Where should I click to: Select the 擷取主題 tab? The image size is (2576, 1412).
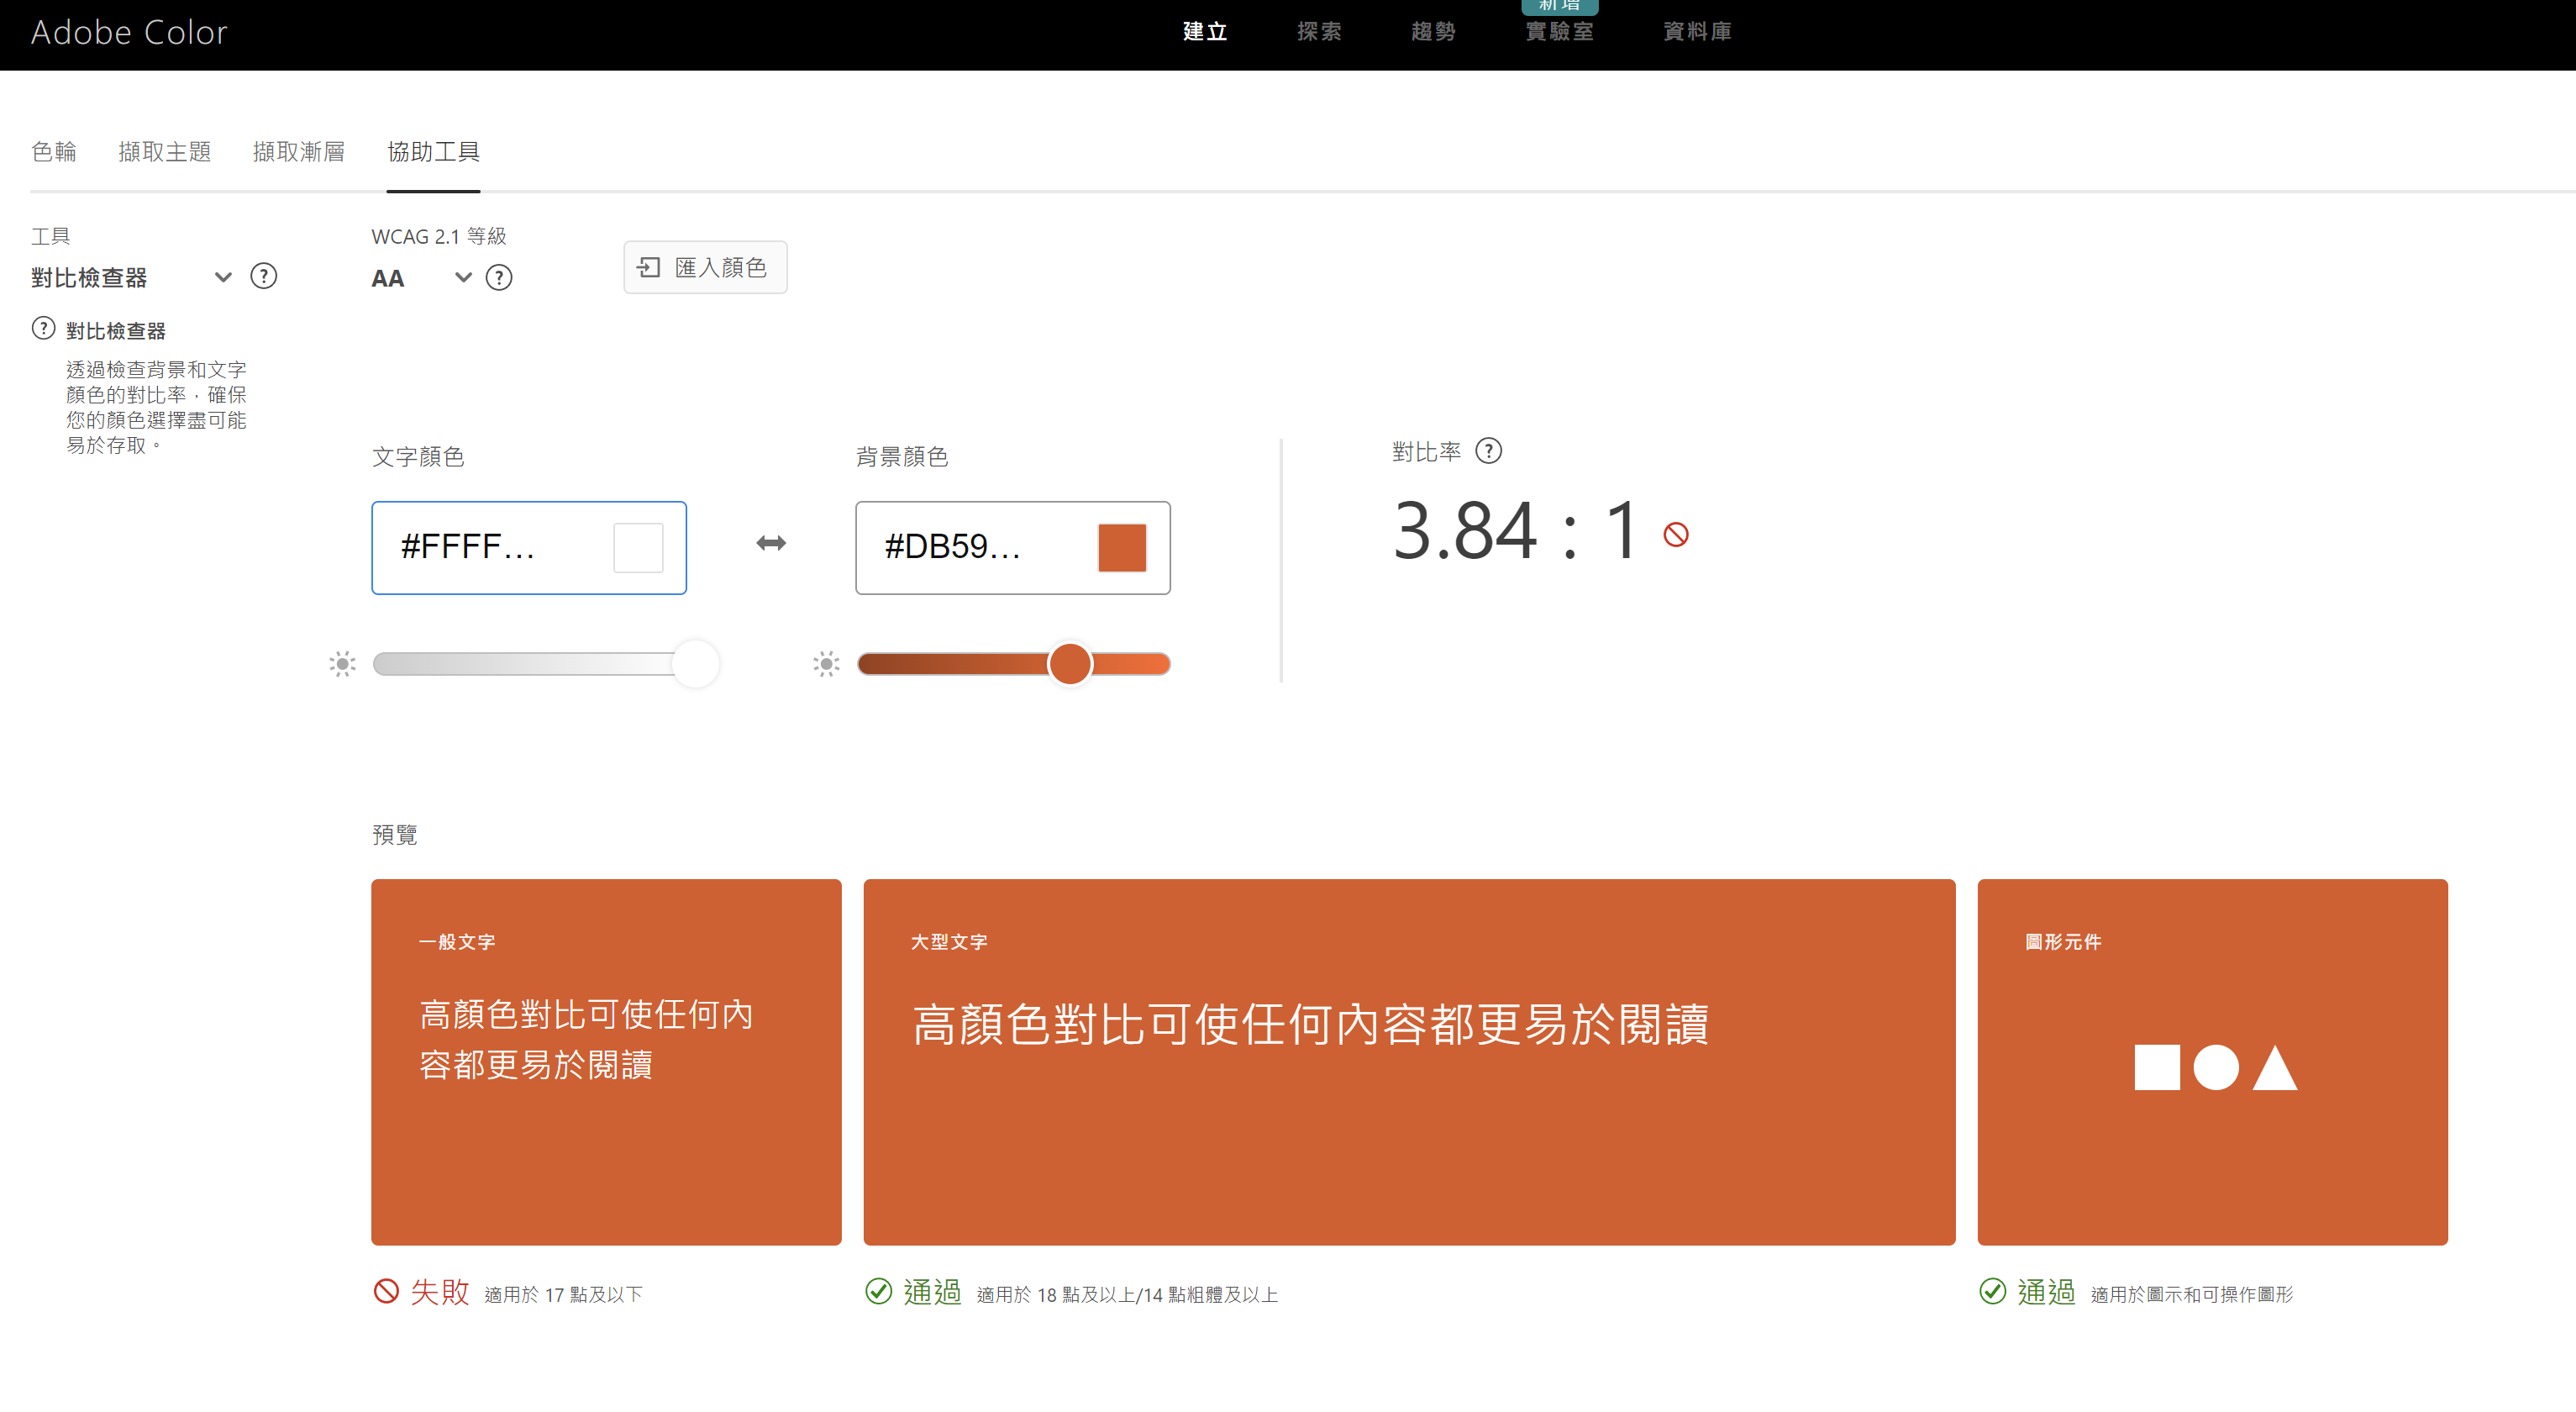164,152
